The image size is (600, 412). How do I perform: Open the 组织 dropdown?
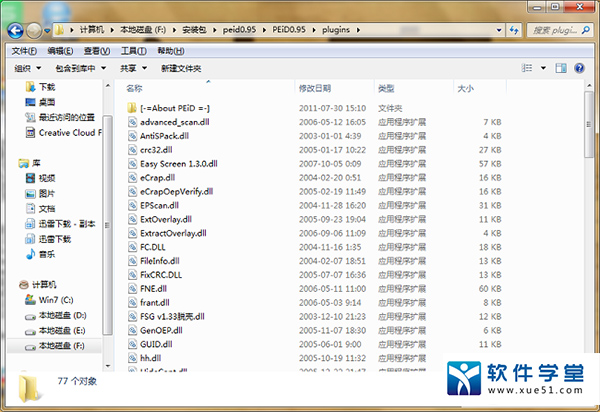click(x=28, y=68)
